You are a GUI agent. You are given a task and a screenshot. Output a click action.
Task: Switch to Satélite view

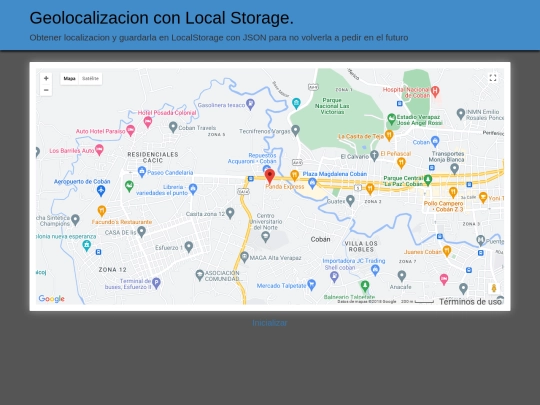(90, 79)
